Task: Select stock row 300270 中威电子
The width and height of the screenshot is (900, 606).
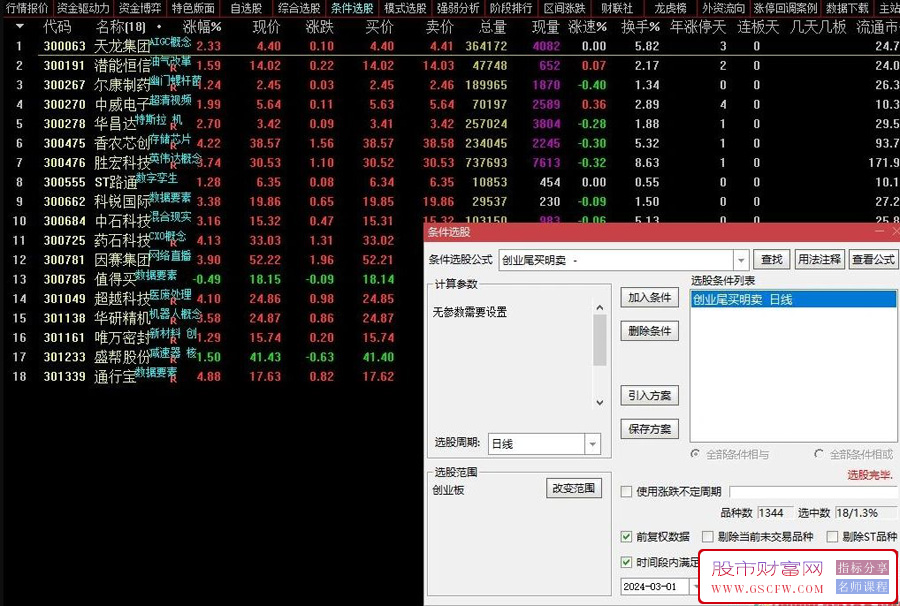Action: pos(450,104)
